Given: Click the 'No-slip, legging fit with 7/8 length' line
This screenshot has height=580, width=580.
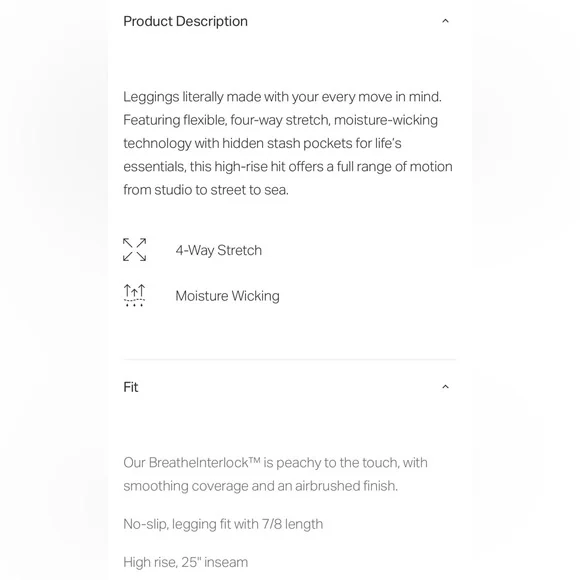Looking at the screenshot, I should coord(223,524).
